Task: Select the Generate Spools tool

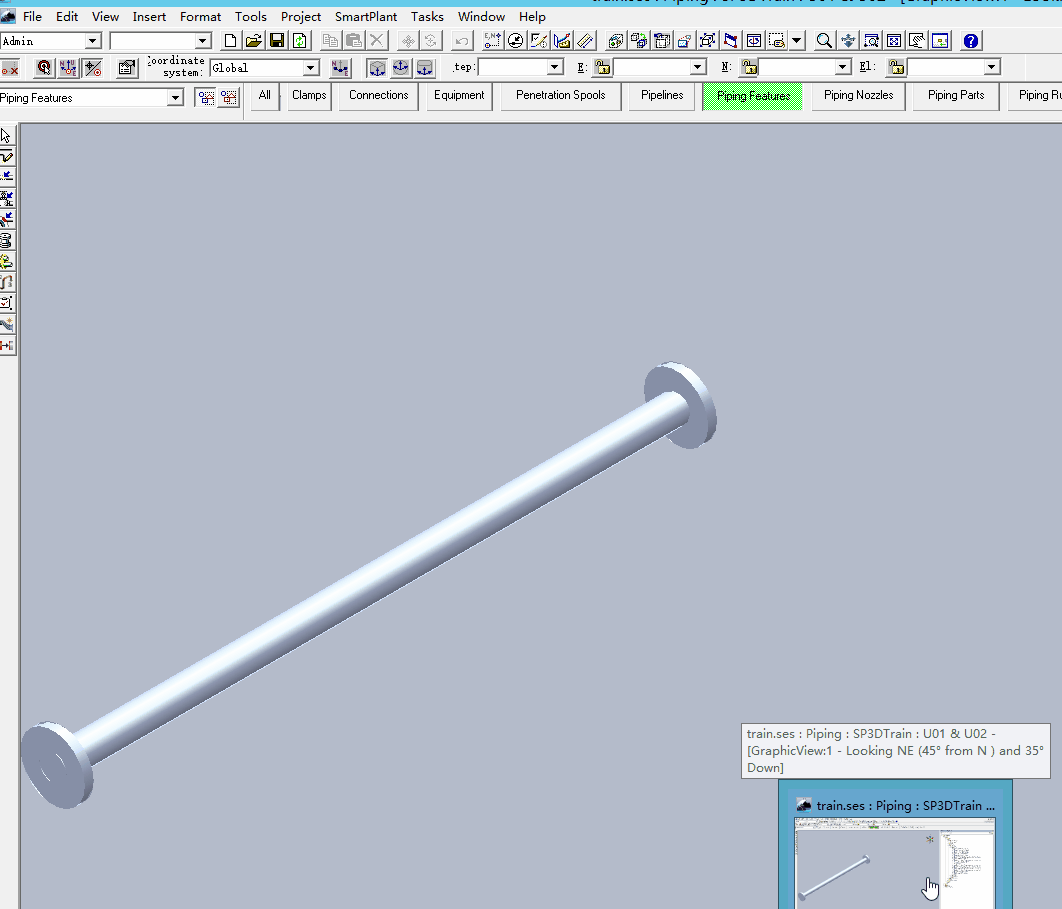Action: tap(7, 240)
